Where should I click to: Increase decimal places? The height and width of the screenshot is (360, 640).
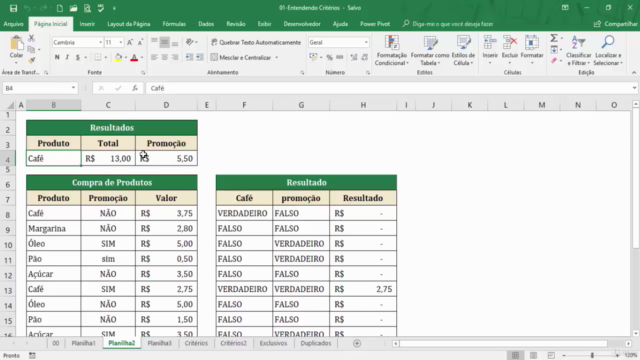point(354,58)
